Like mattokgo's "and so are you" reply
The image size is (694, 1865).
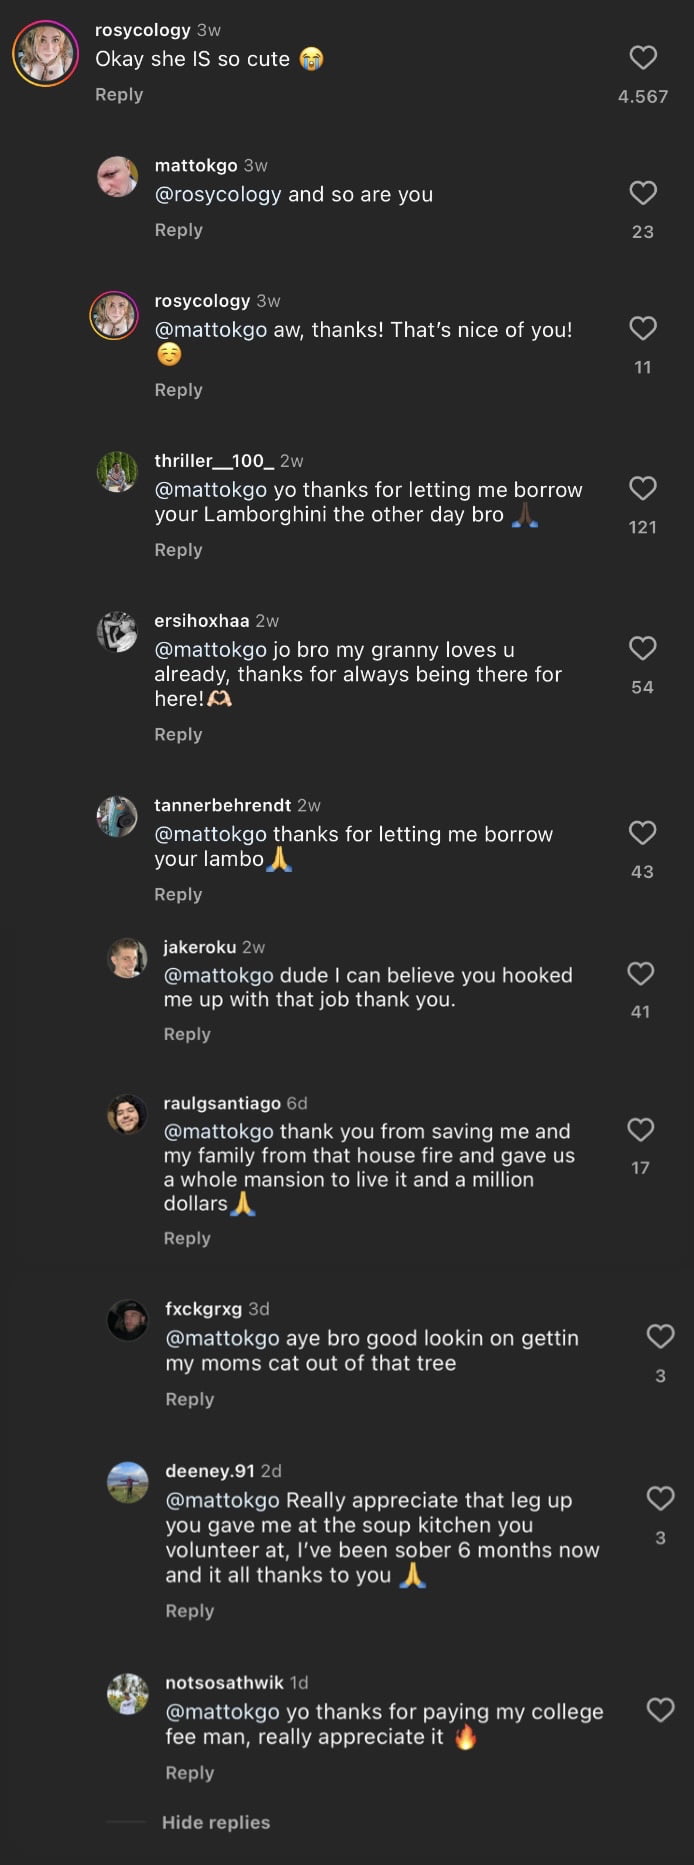[x=643, y=193]
